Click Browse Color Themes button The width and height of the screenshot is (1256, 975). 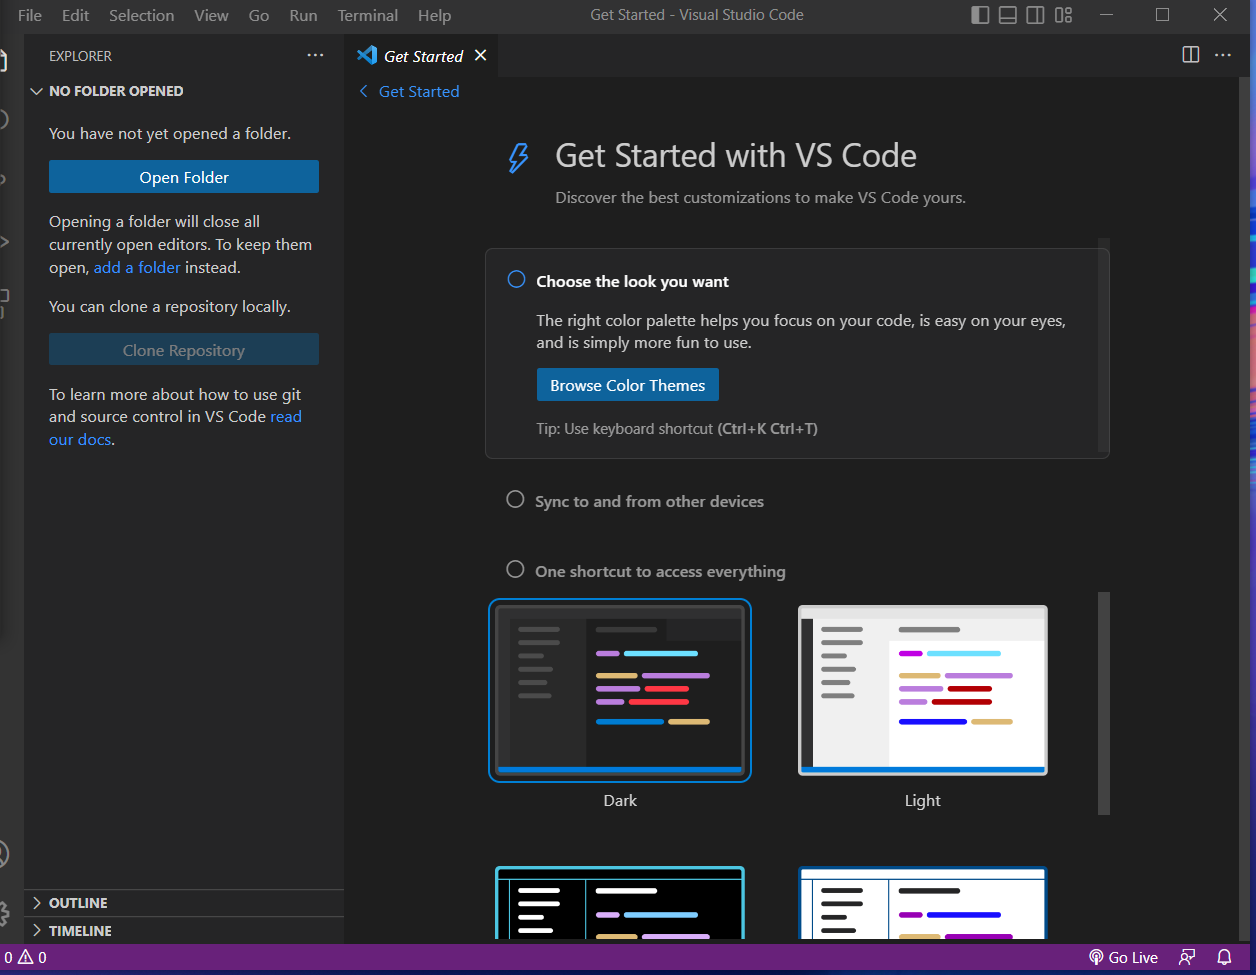click(627, 385)
